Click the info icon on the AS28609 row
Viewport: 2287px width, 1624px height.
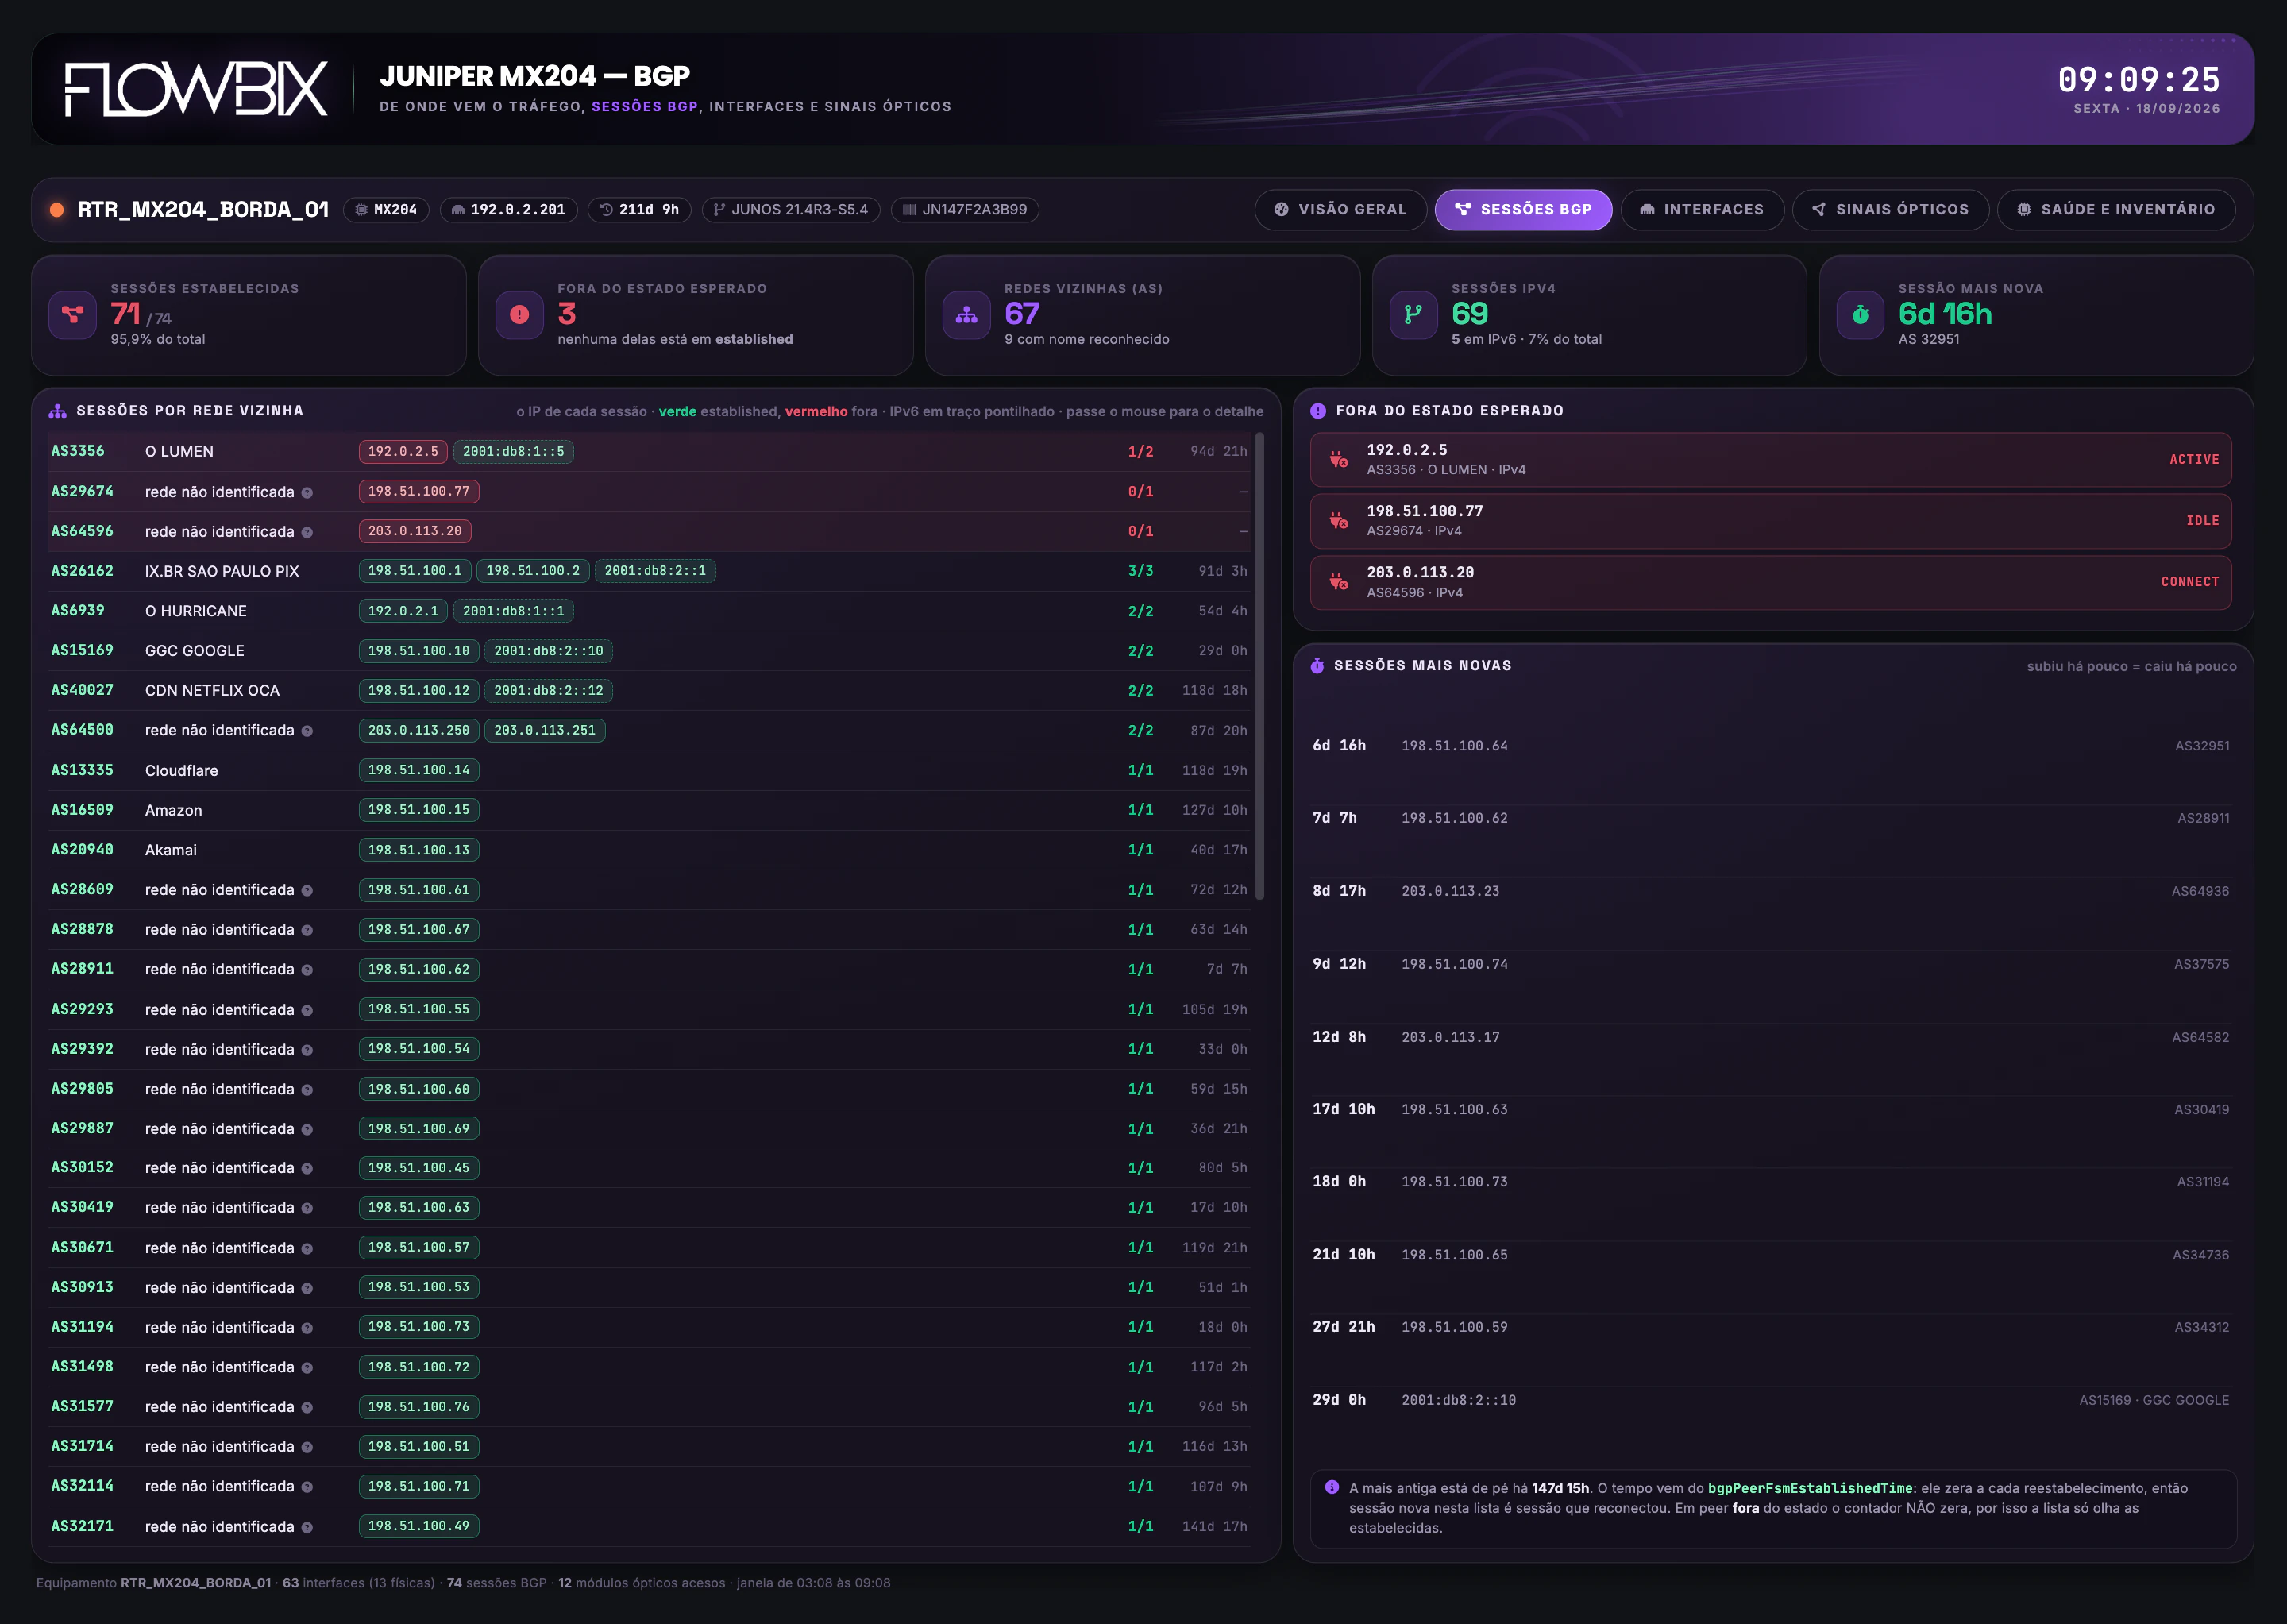pyautogui.click(x=307, y=890)
